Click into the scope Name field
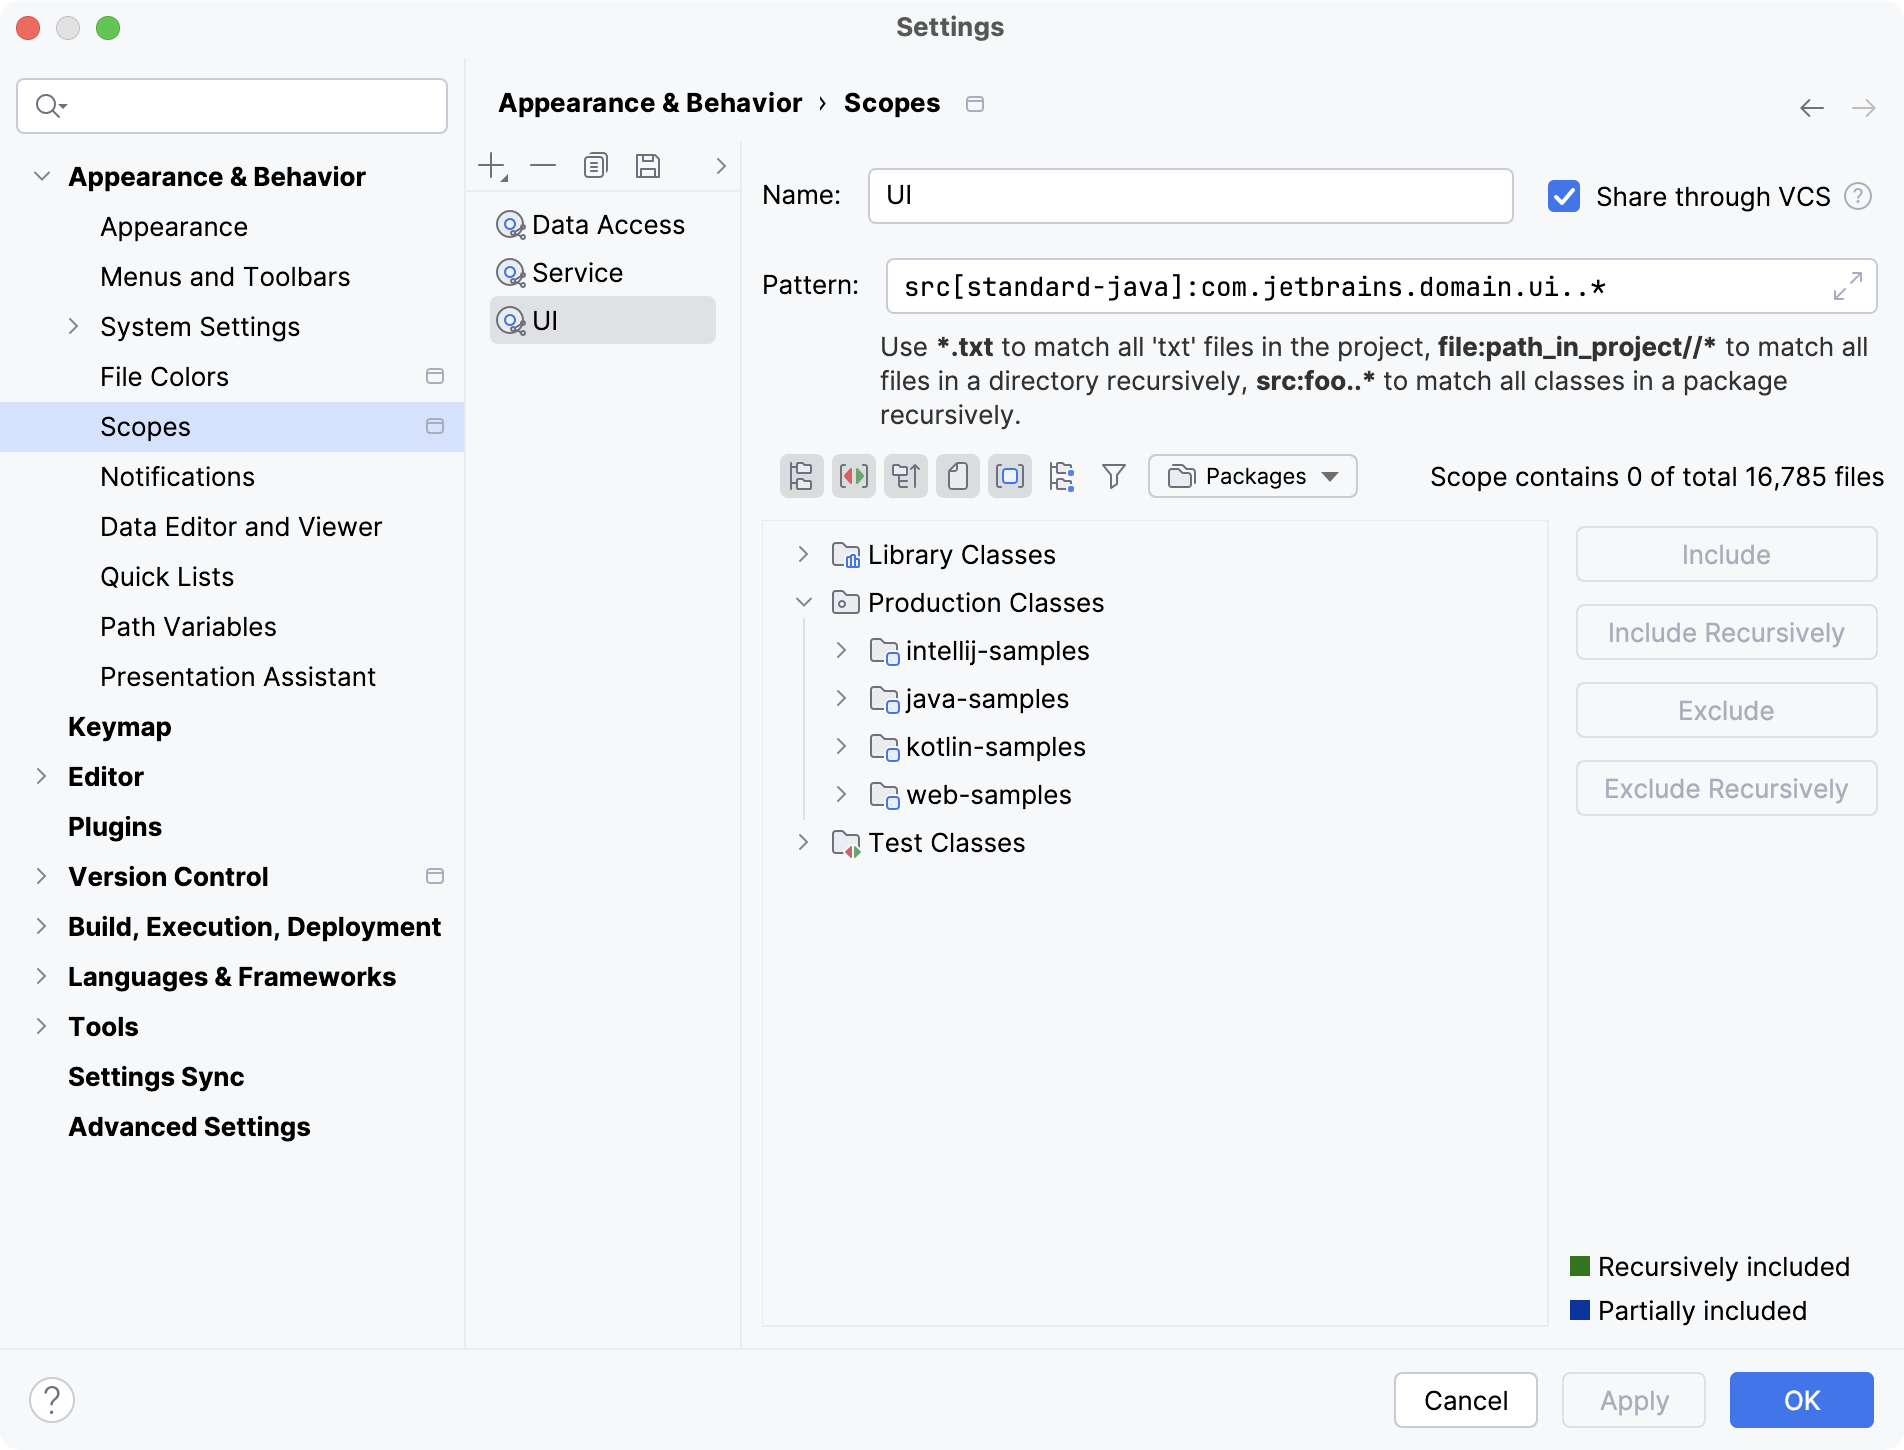The height and width of the screenshot is (1450, 1904). coord(1189,196)
